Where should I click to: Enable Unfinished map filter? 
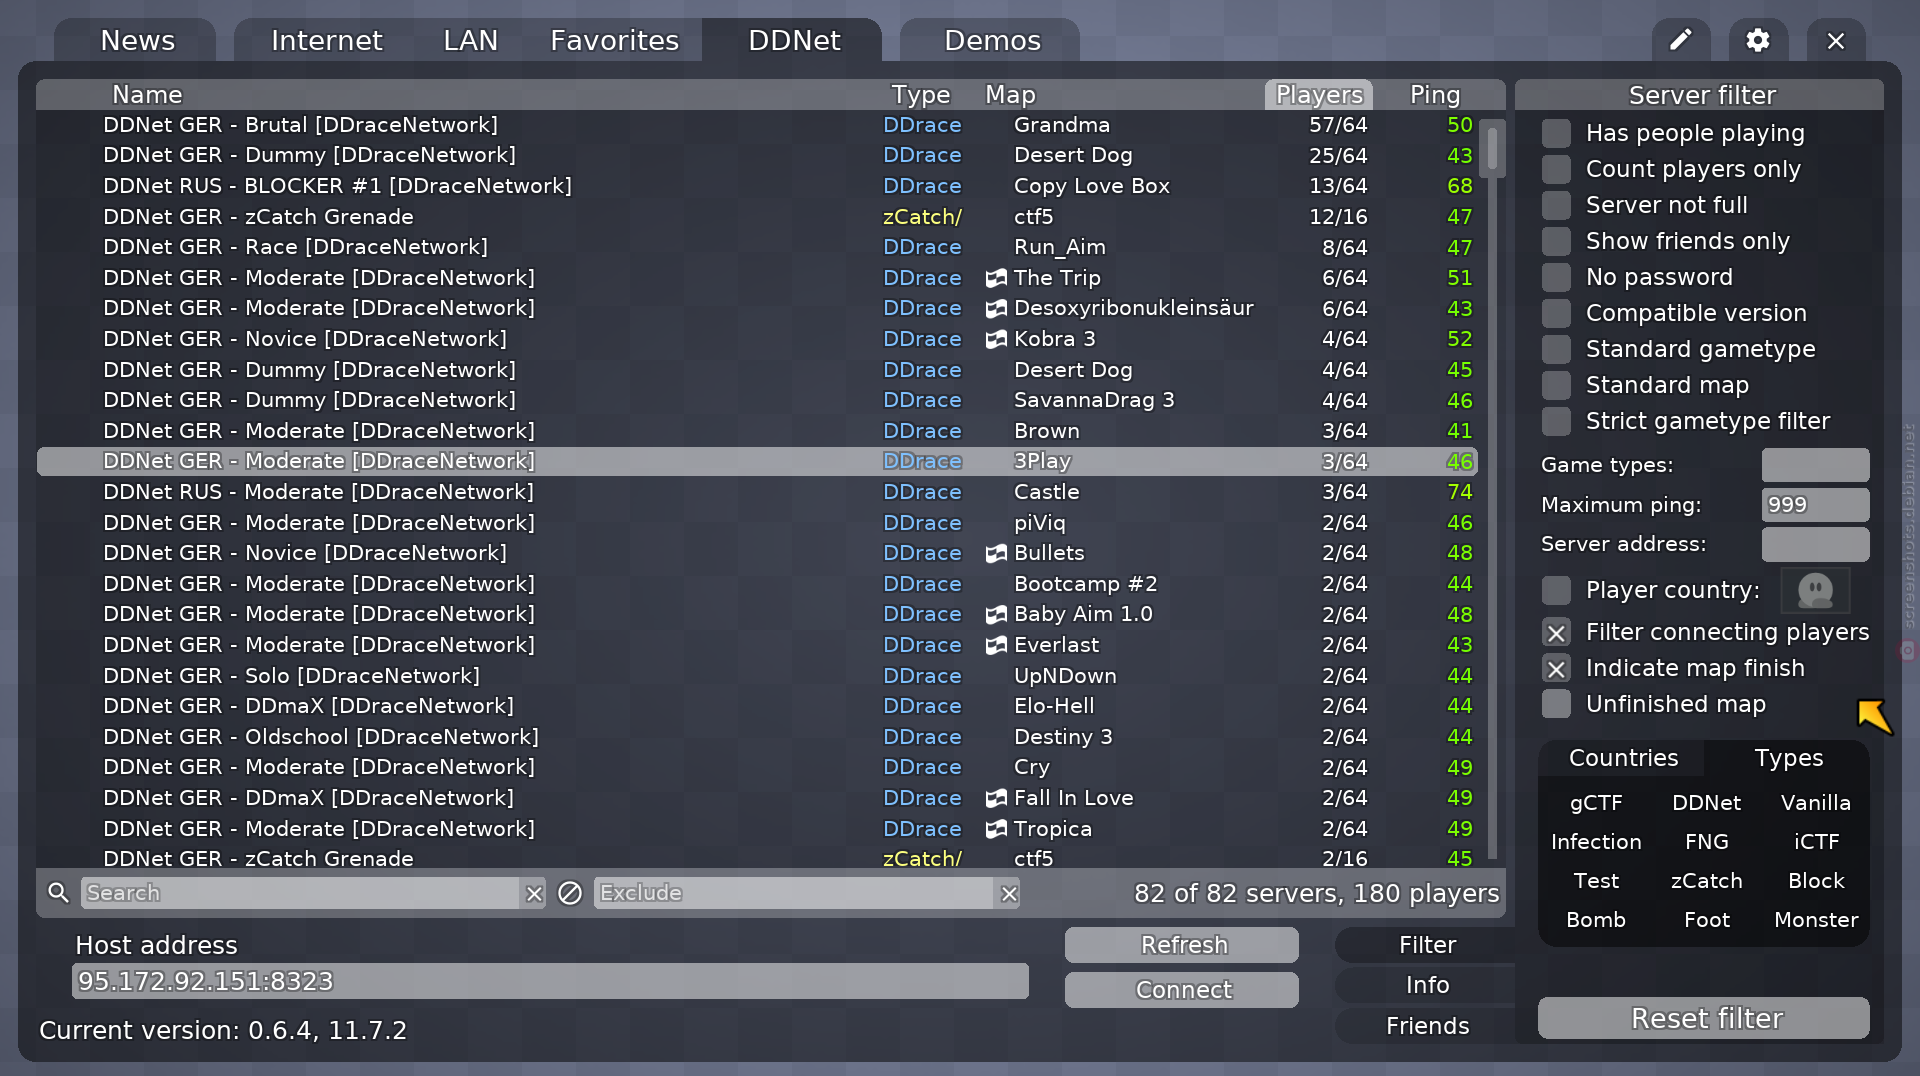1556,704
